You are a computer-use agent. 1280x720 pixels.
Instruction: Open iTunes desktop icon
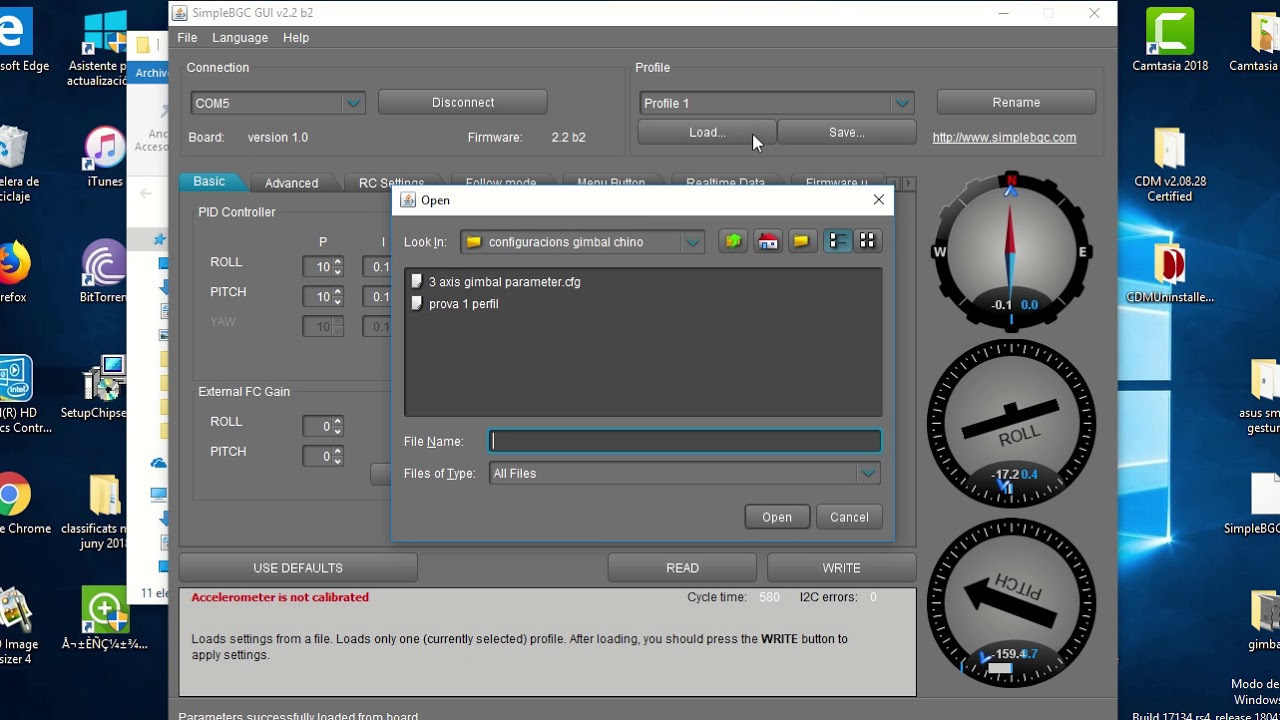(x=104, y=158)
